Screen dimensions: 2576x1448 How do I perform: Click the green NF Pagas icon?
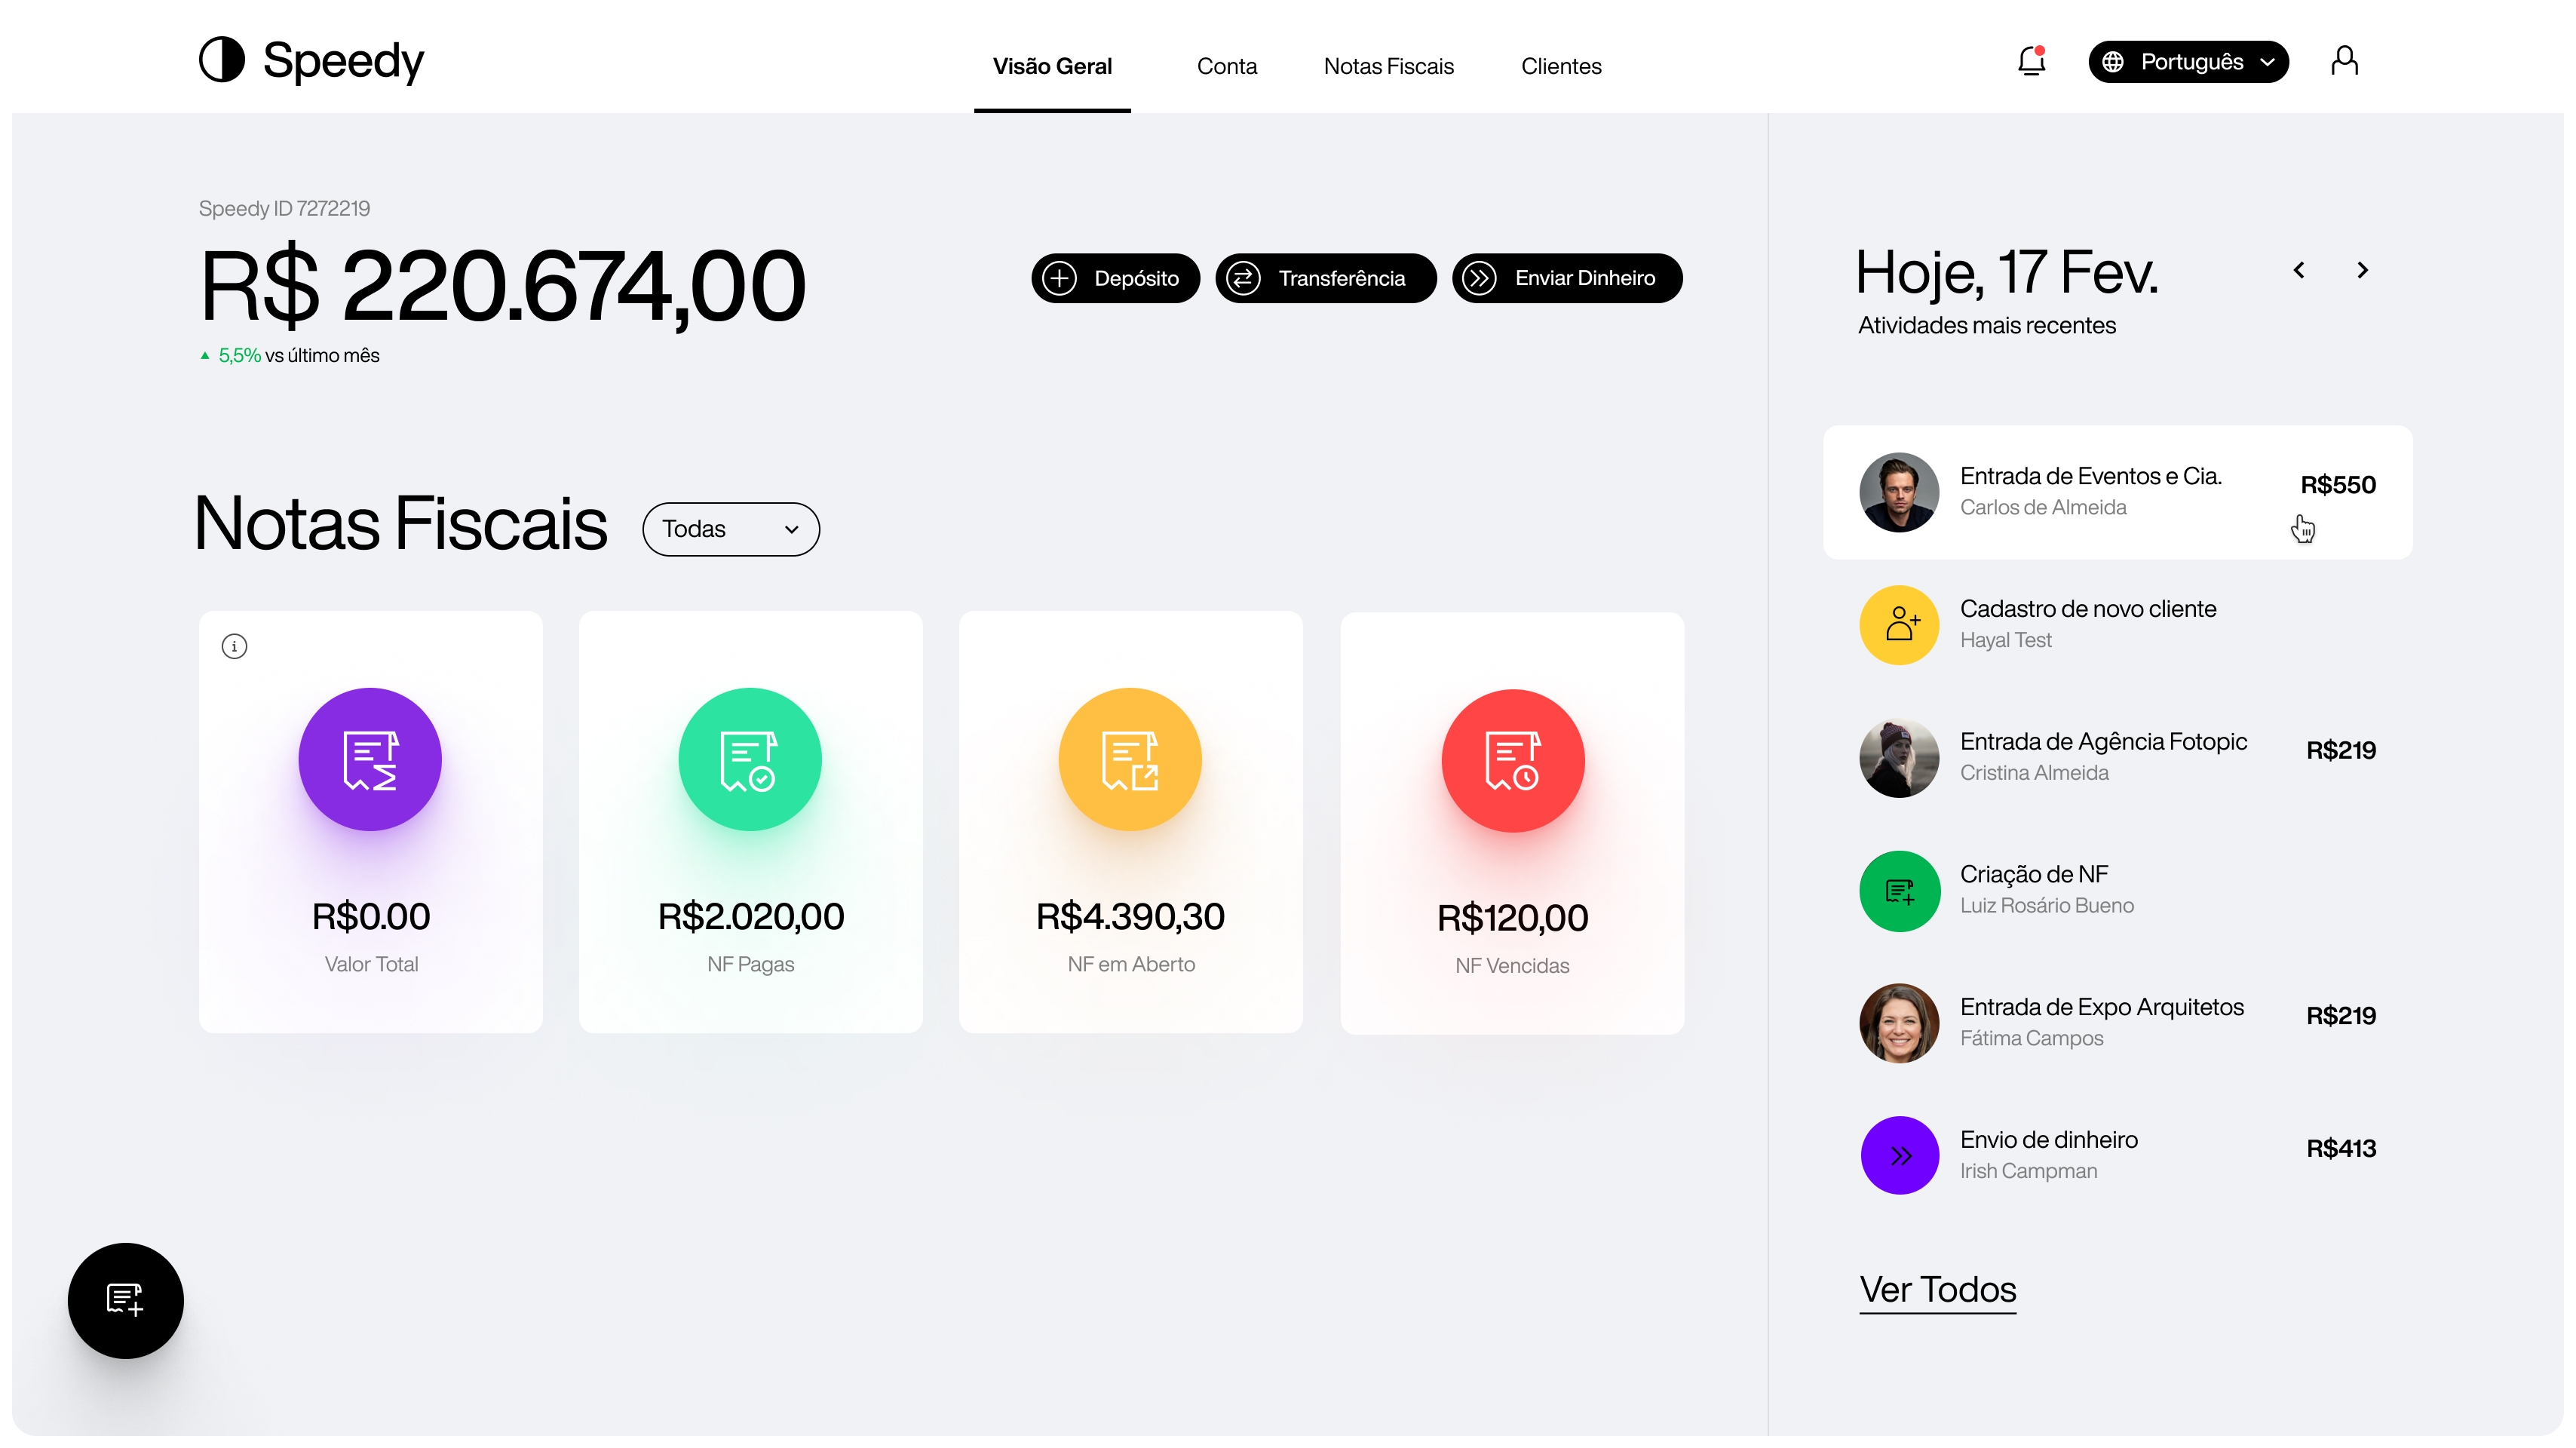(750, 759)
